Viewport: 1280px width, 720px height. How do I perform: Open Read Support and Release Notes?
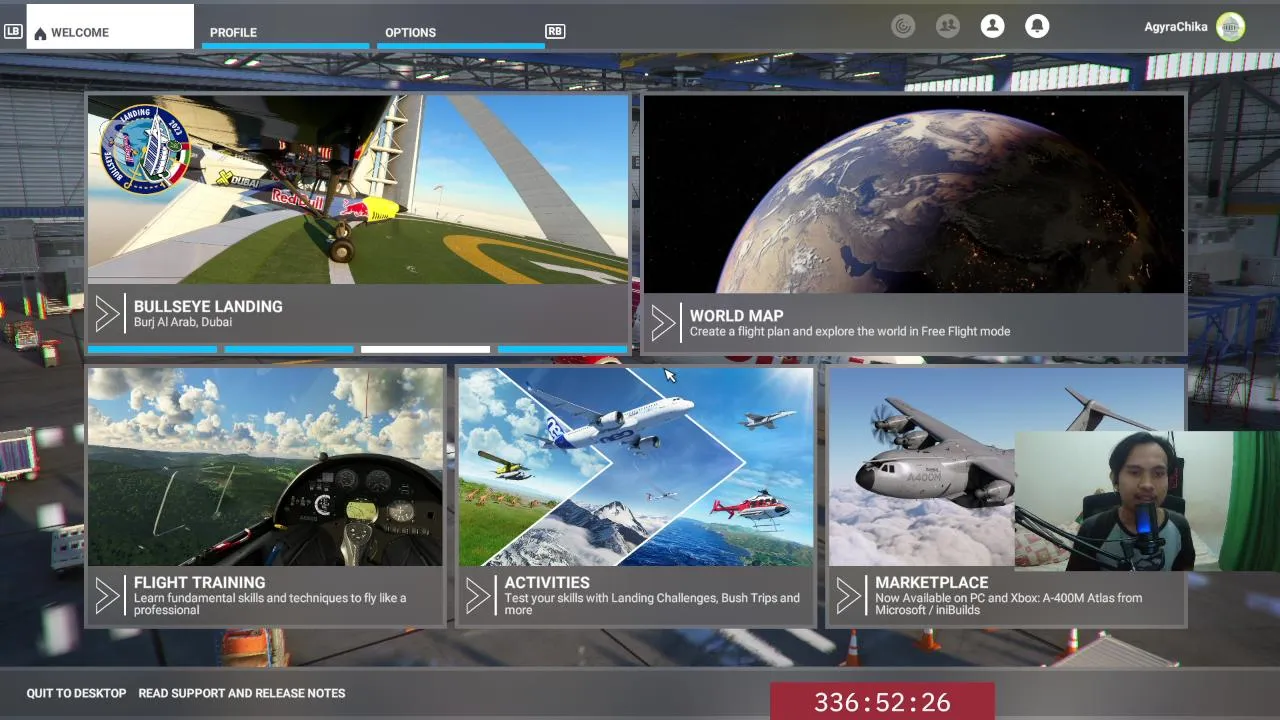pyautogui.click(x=242, y=693)
